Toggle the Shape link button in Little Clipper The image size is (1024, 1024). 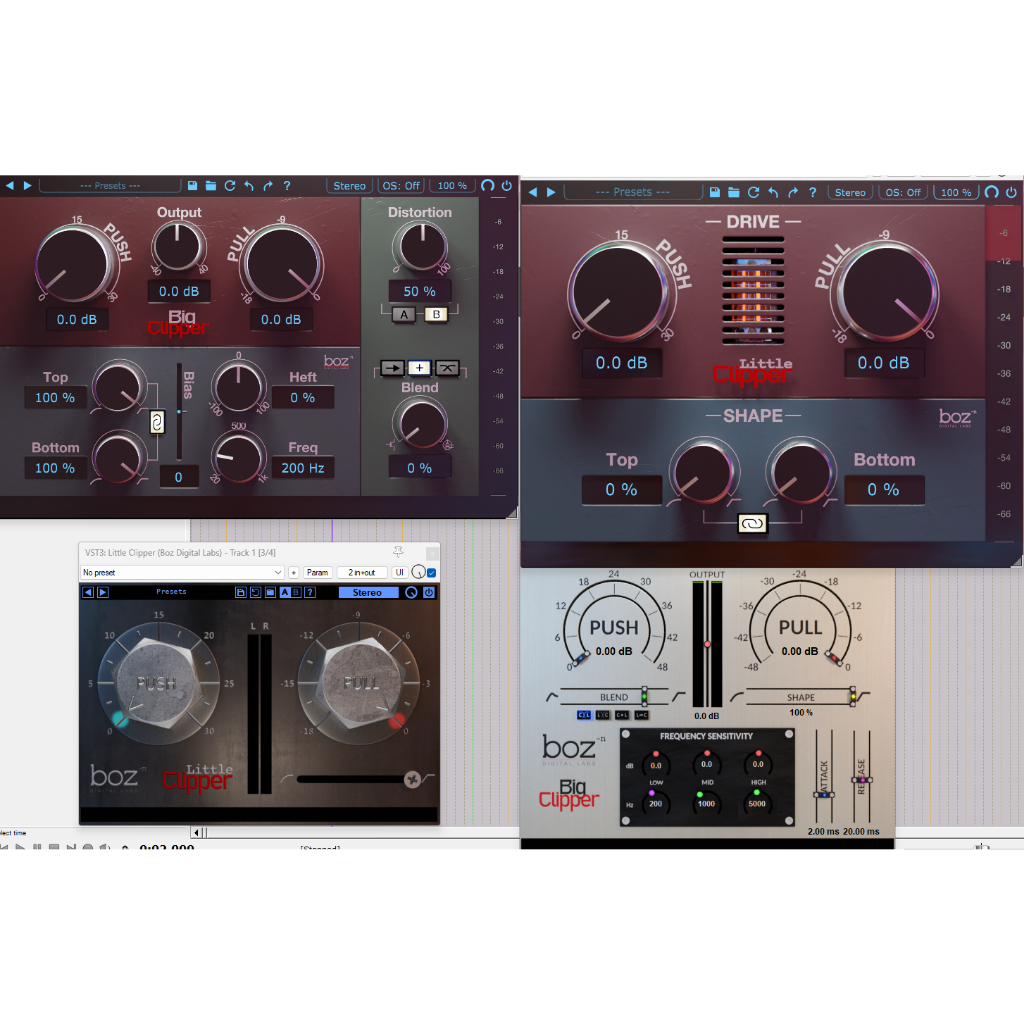coord(751,523)
